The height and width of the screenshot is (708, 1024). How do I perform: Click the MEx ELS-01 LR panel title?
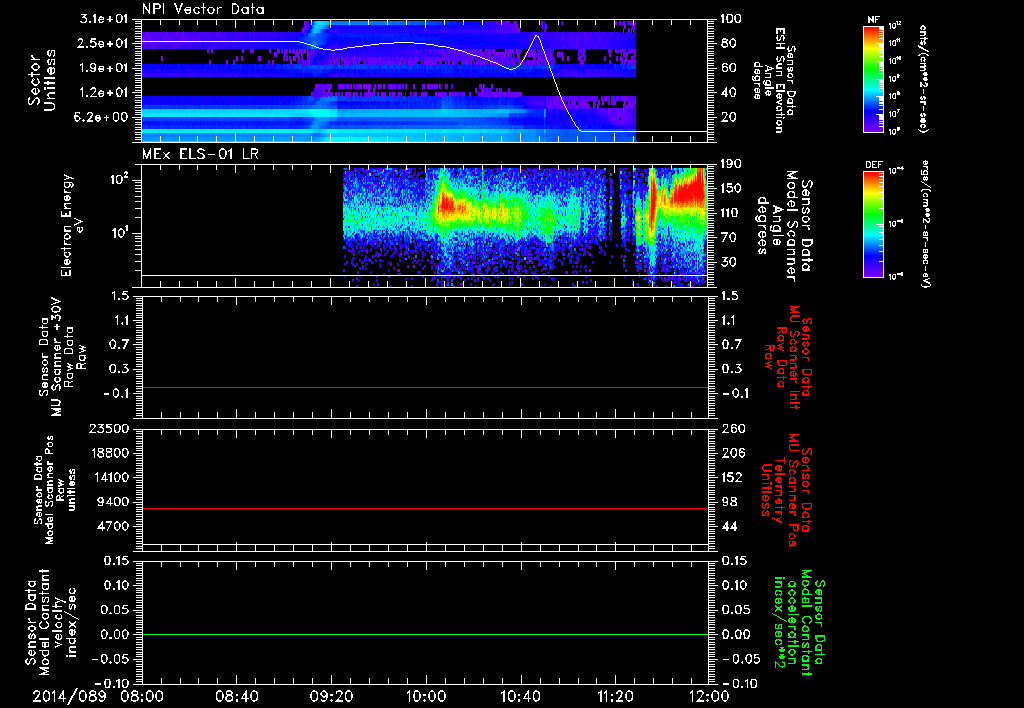200,155
